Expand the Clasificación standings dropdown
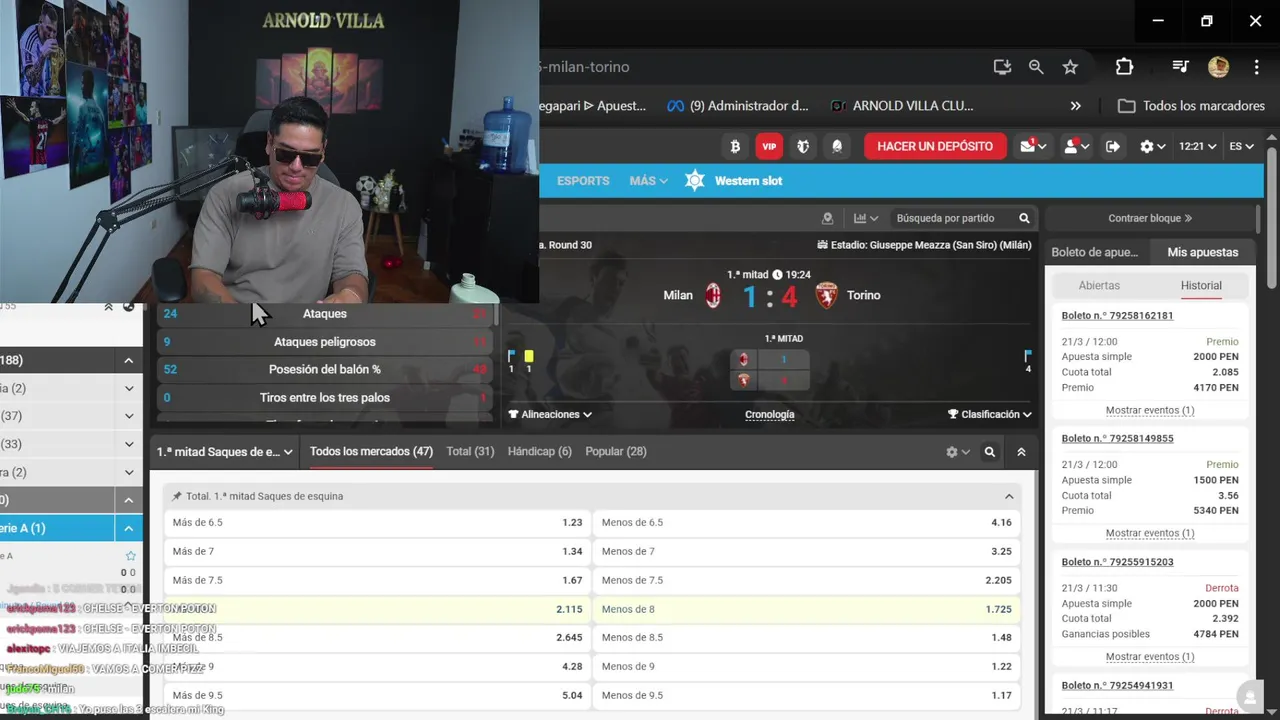1280x720 pixels. pos(990,414)
